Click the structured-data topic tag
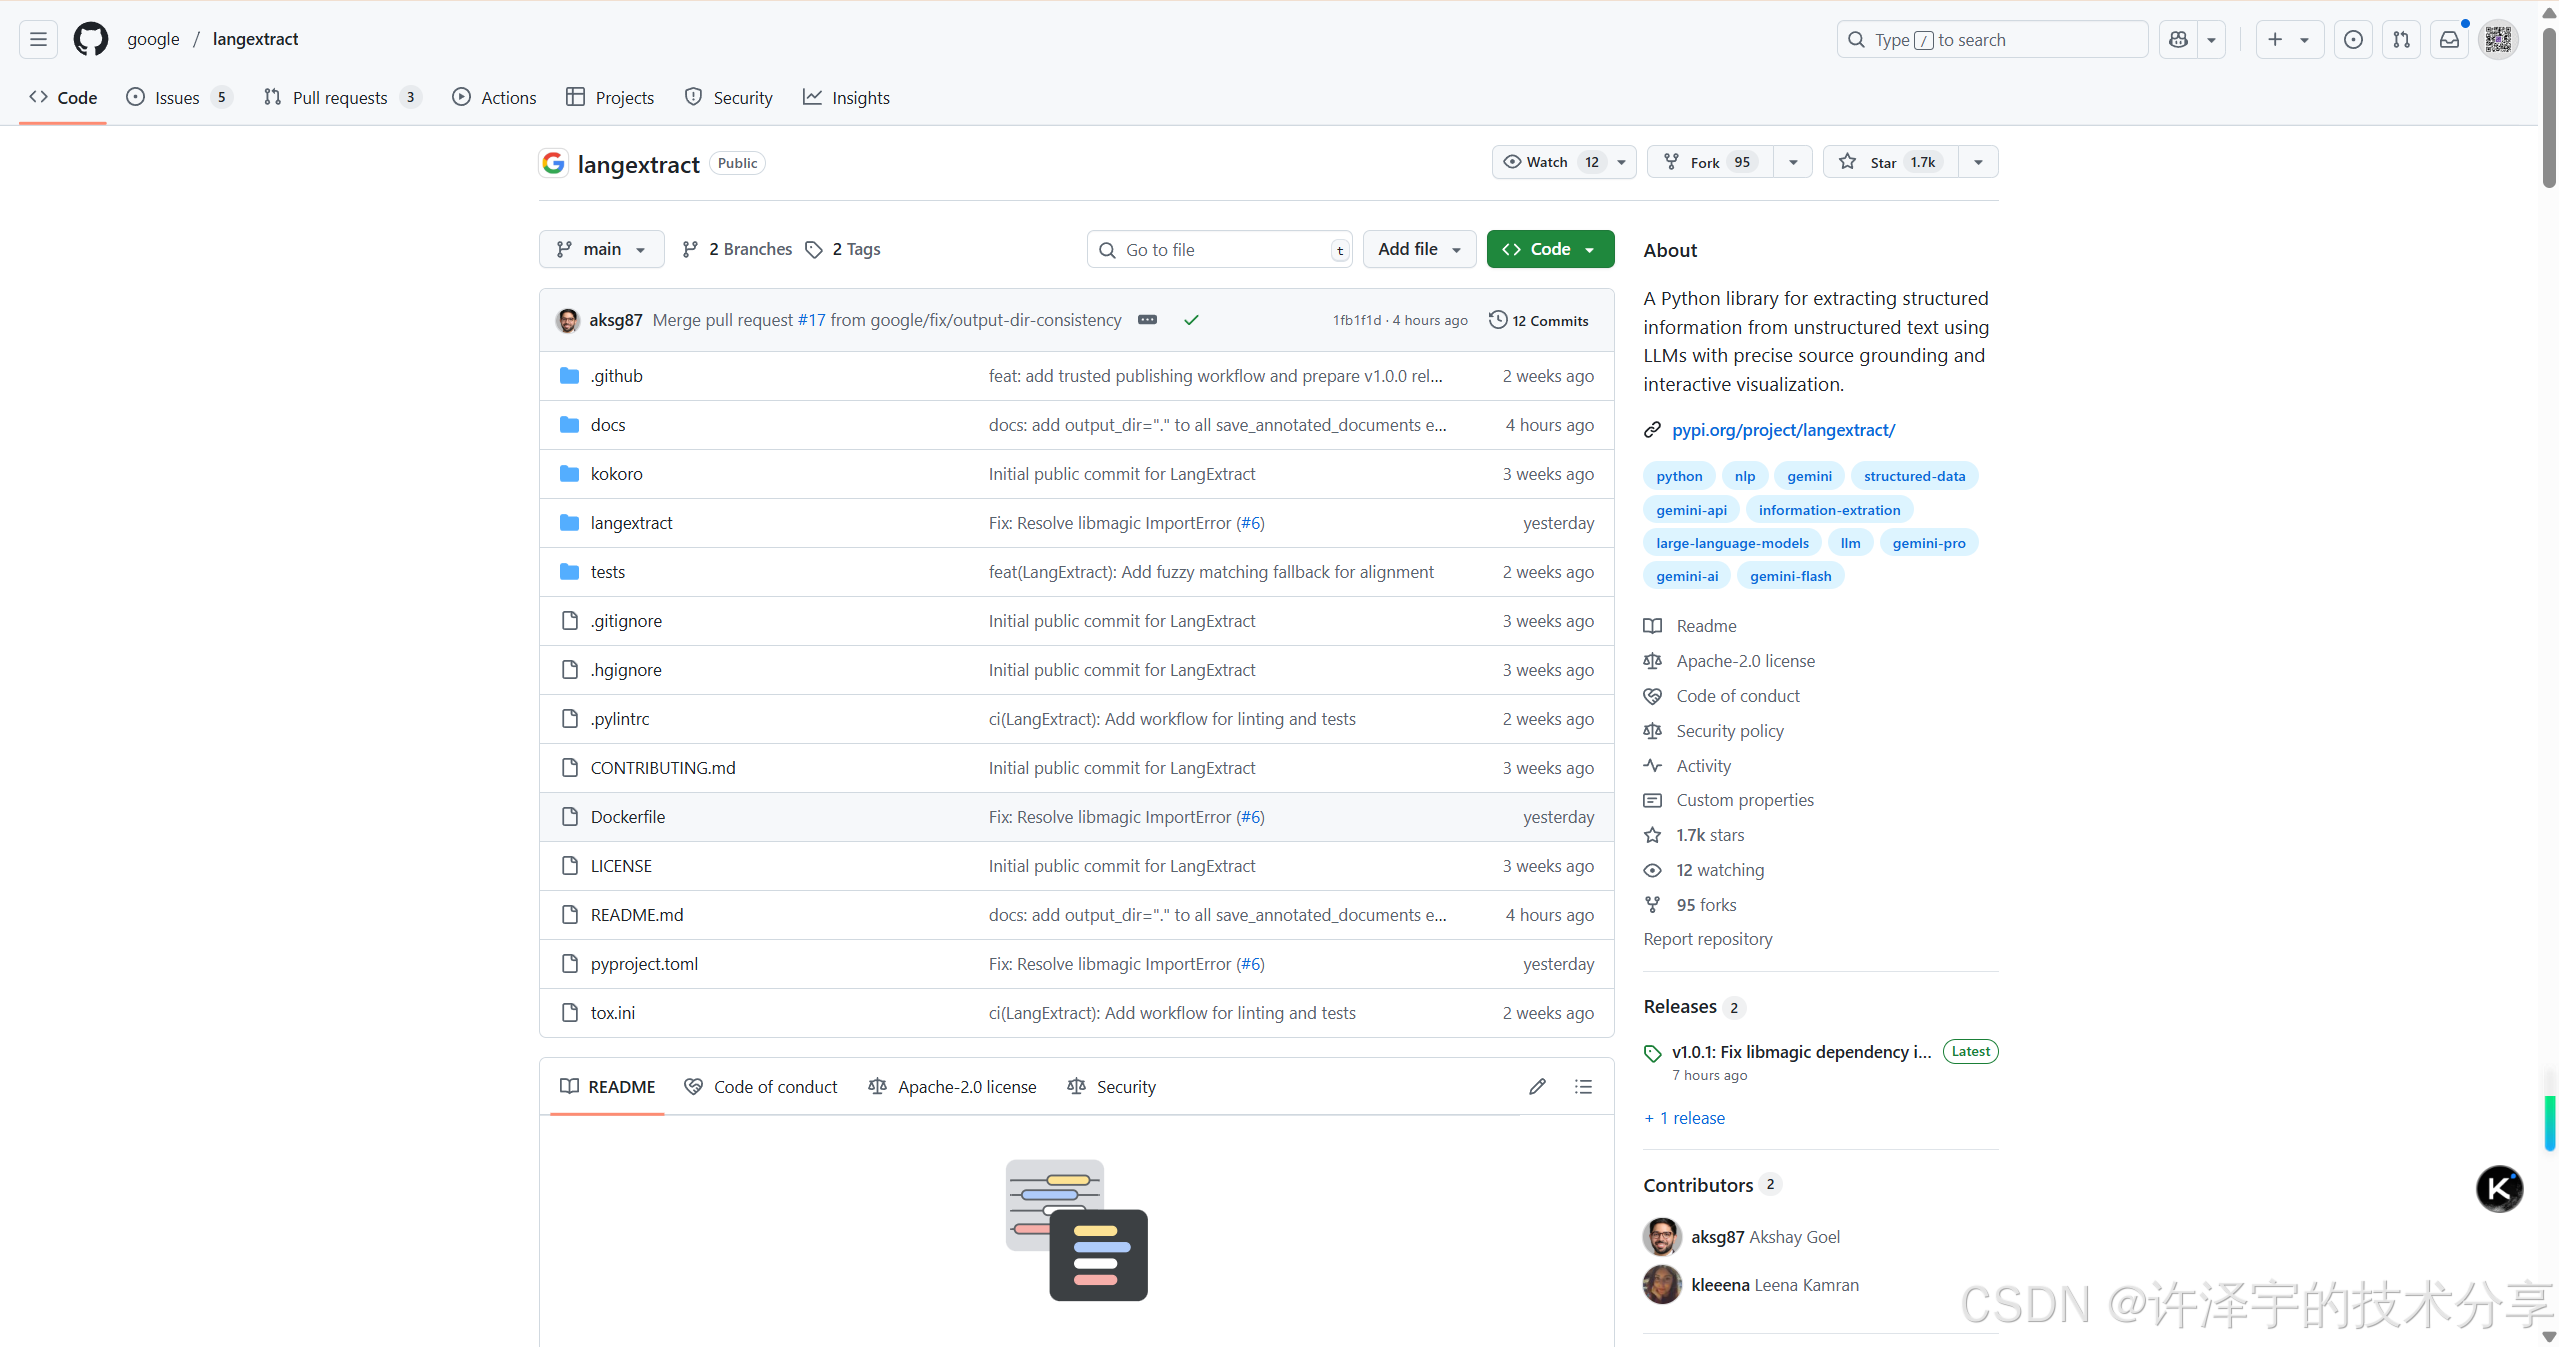 1914,476
